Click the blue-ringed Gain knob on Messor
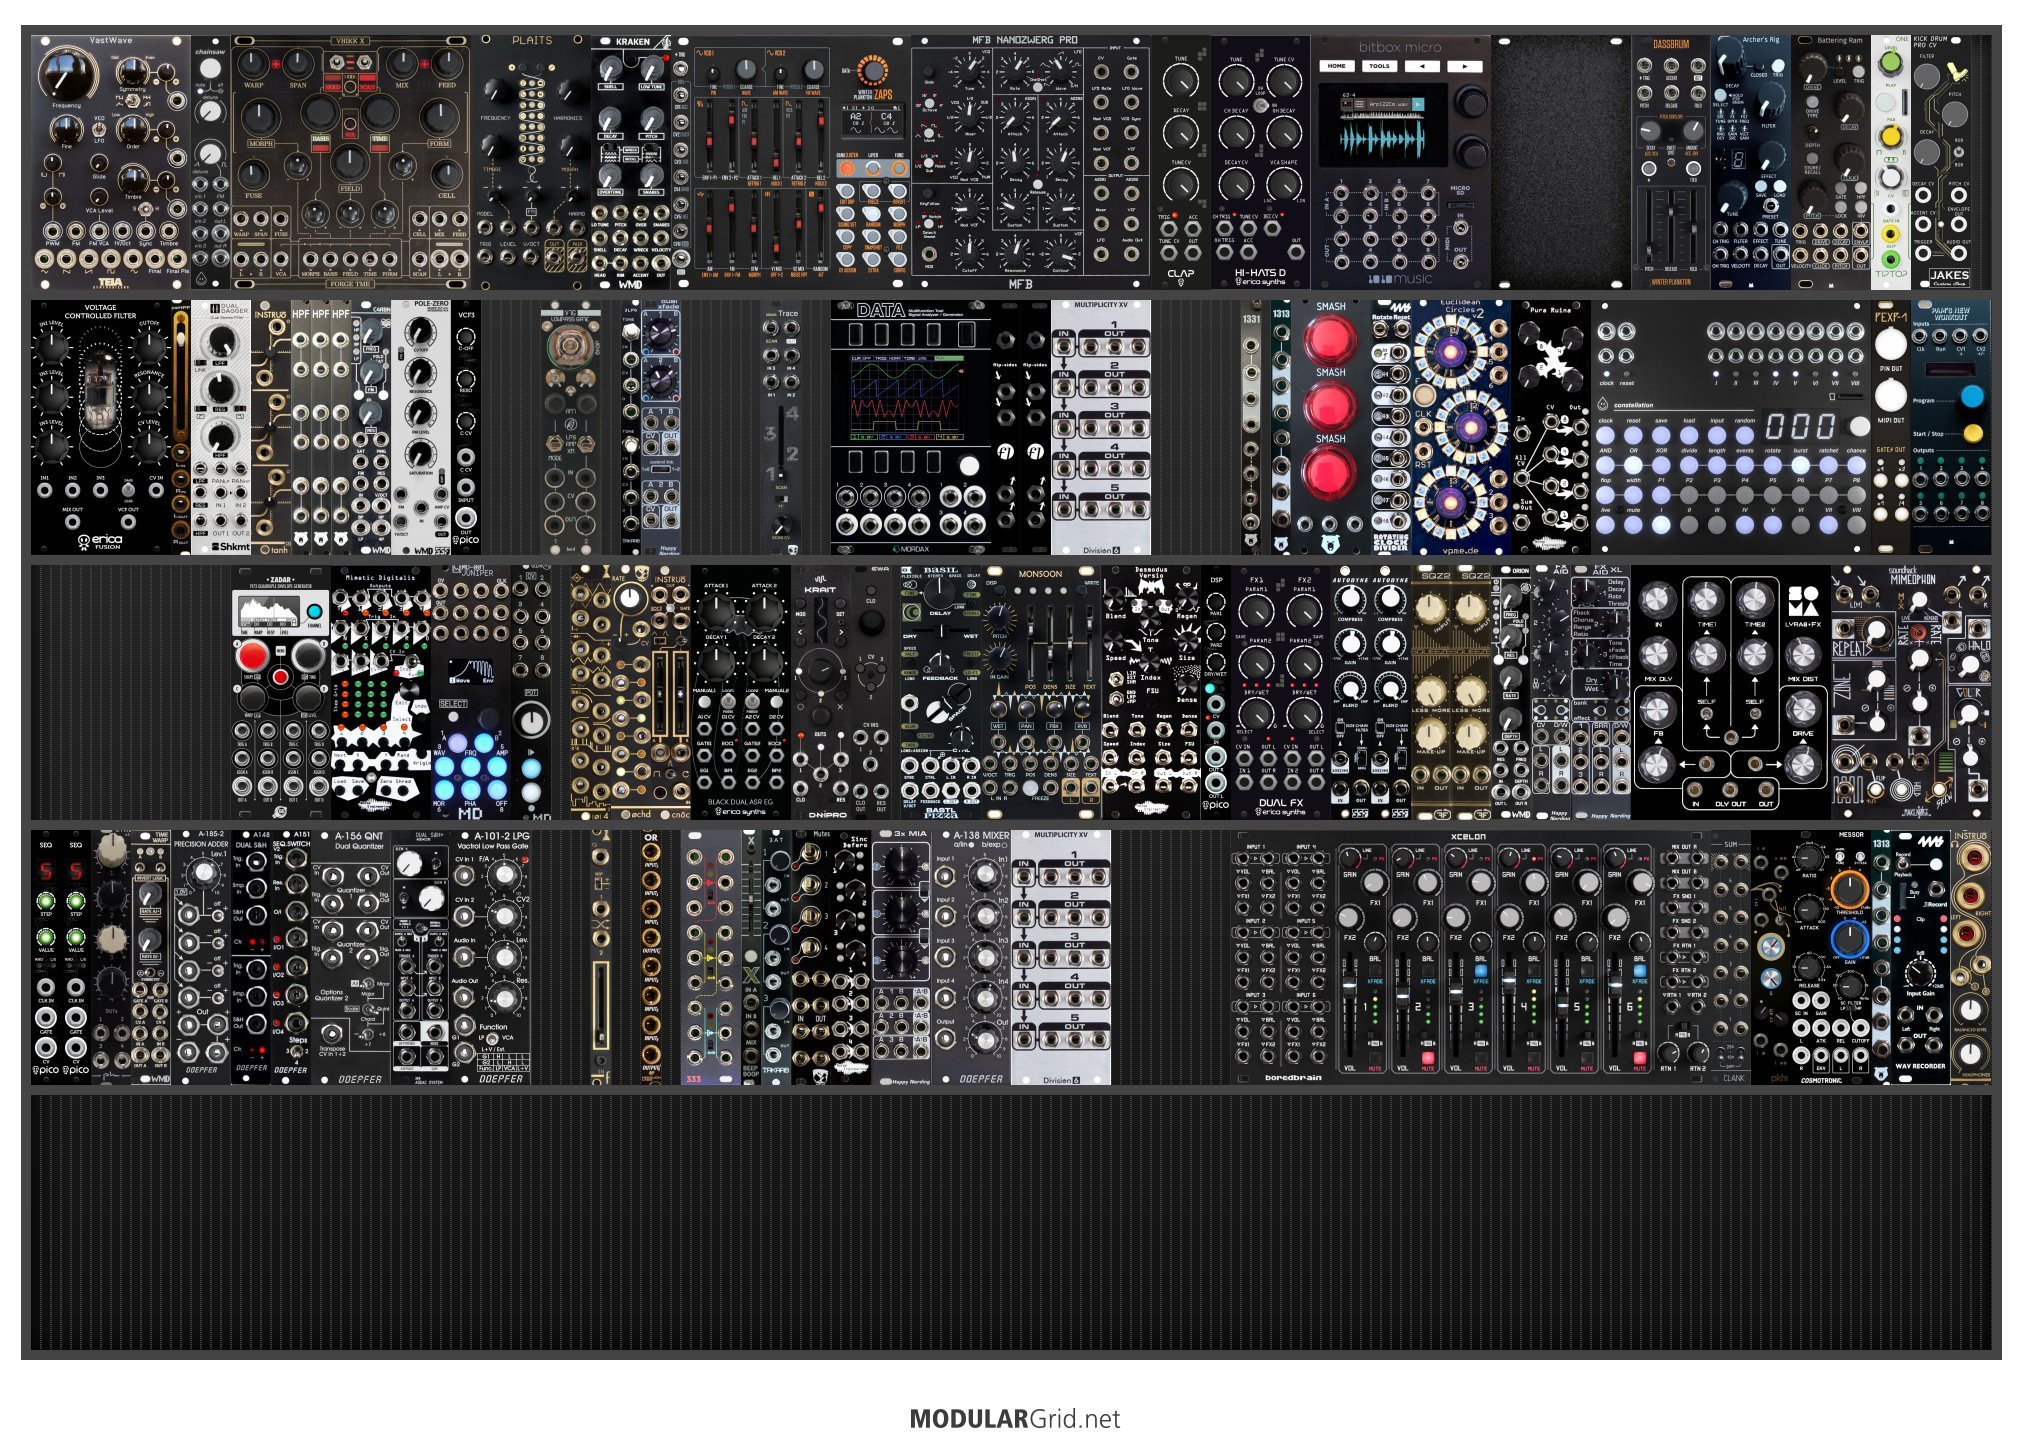Viewport: 2032px width, 1440px height. tap(1849, 940)
